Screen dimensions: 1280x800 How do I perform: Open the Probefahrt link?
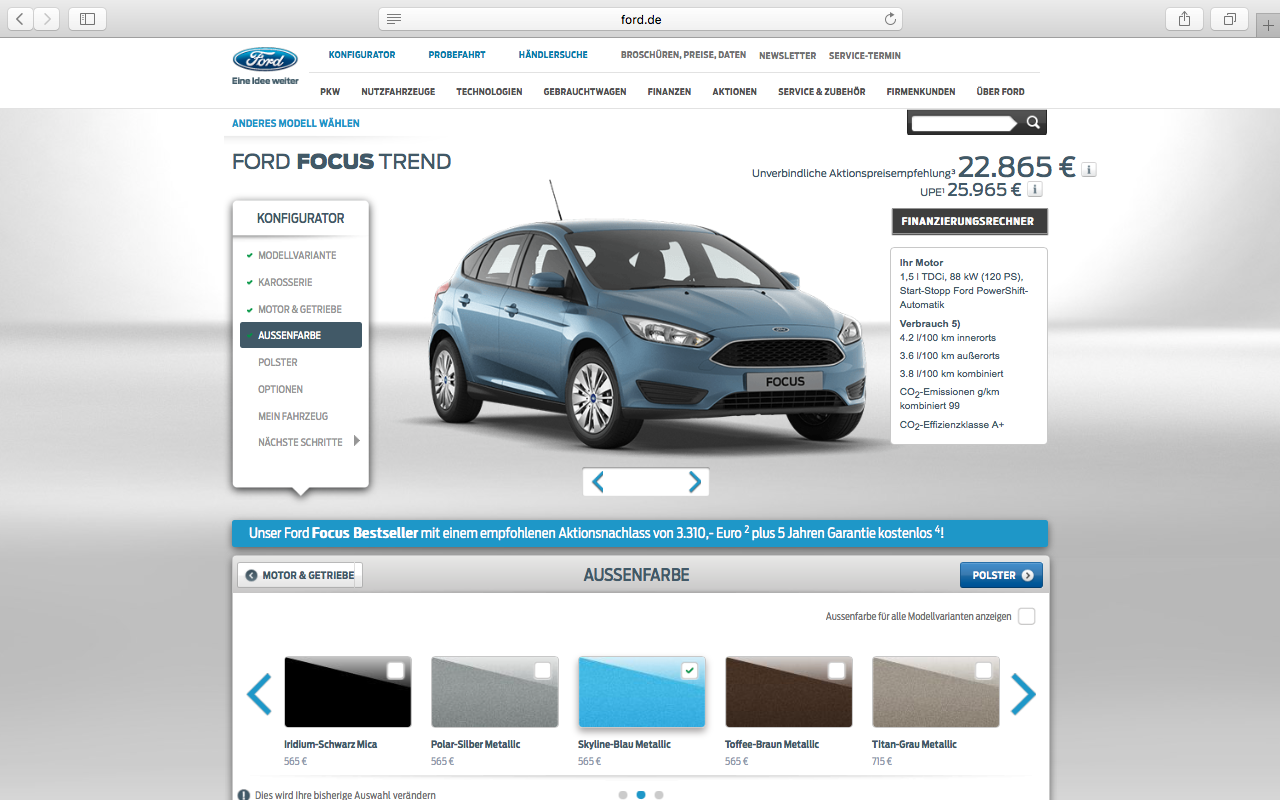click(457, 55)
